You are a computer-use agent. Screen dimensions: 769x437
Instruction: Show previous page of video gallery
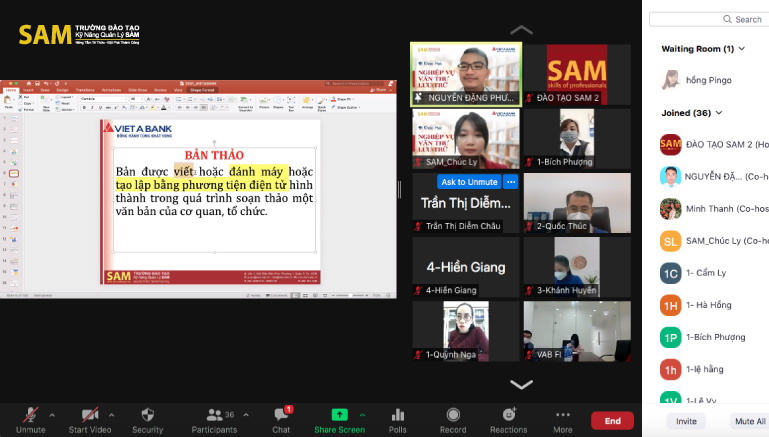521,30
